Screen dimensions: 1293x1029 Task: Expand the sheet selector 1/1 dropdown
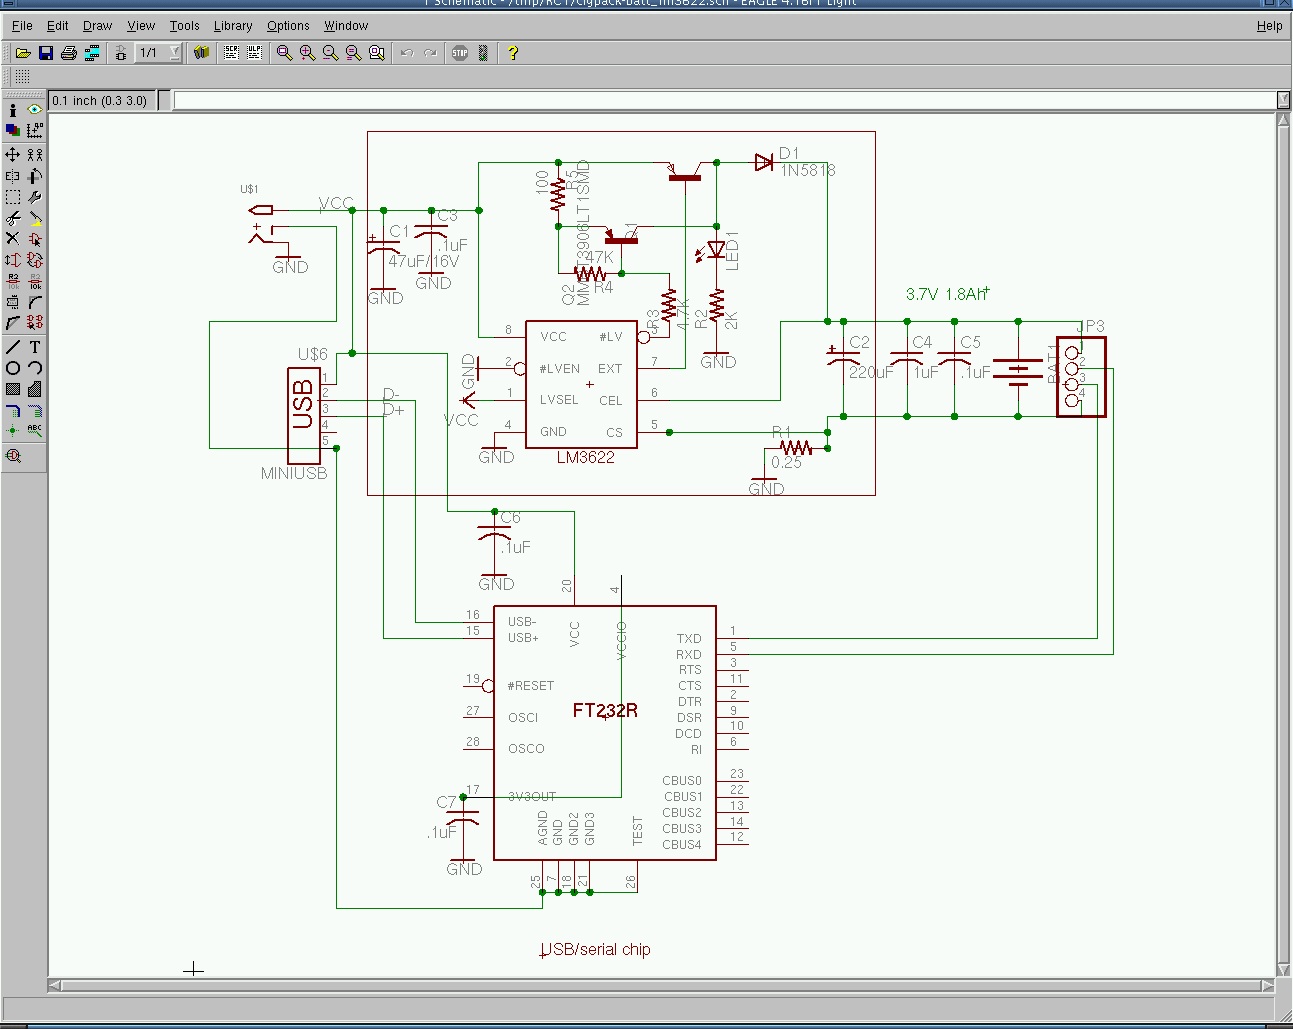[x=175, y=53]
